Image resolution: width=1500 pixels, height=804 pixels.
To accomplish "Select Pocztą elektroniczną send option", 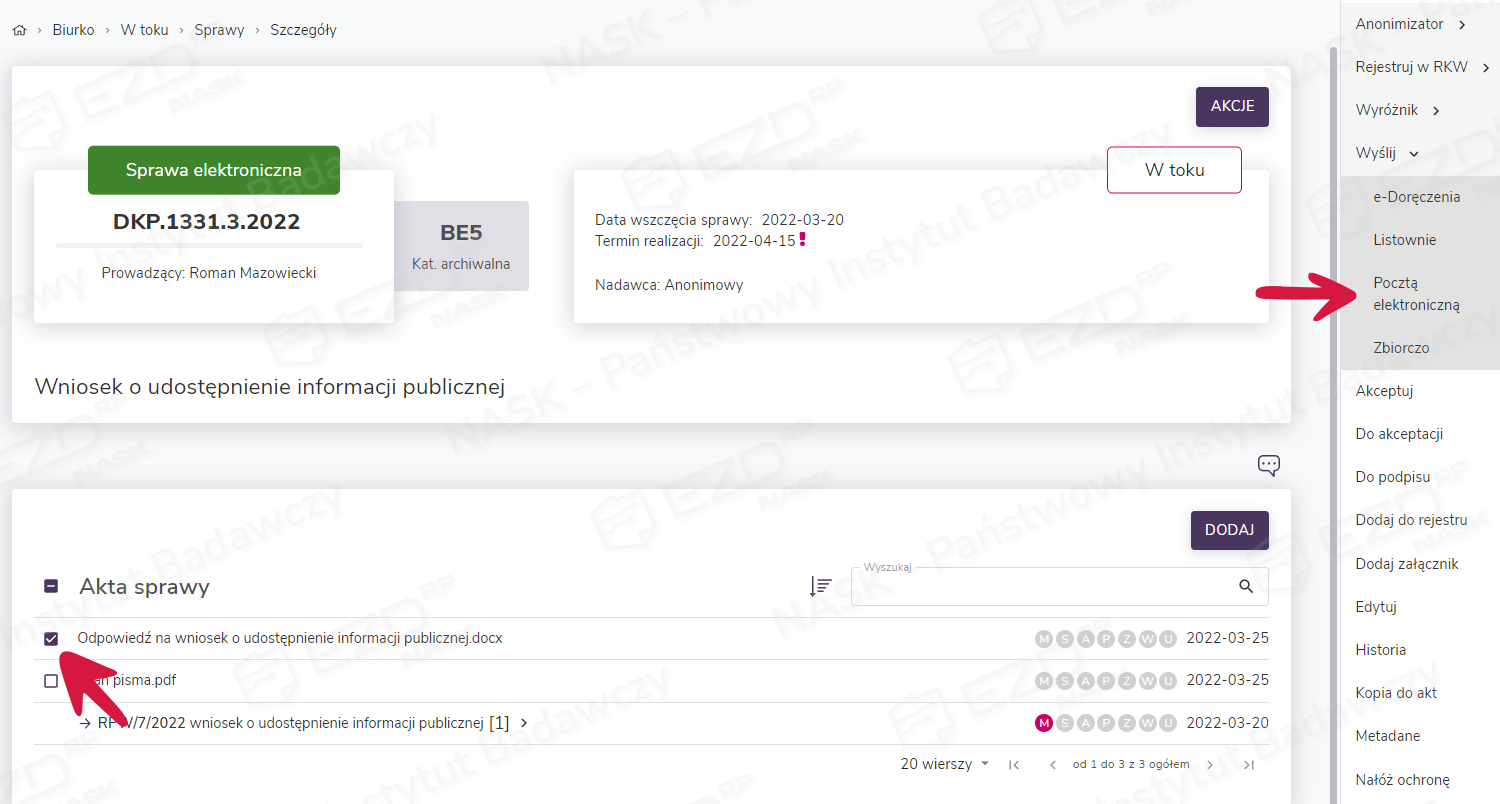I will [1416, 294].
